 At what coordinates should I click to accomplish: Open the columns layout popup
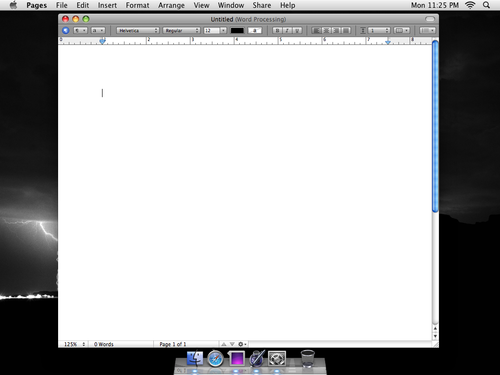point(401,30)
